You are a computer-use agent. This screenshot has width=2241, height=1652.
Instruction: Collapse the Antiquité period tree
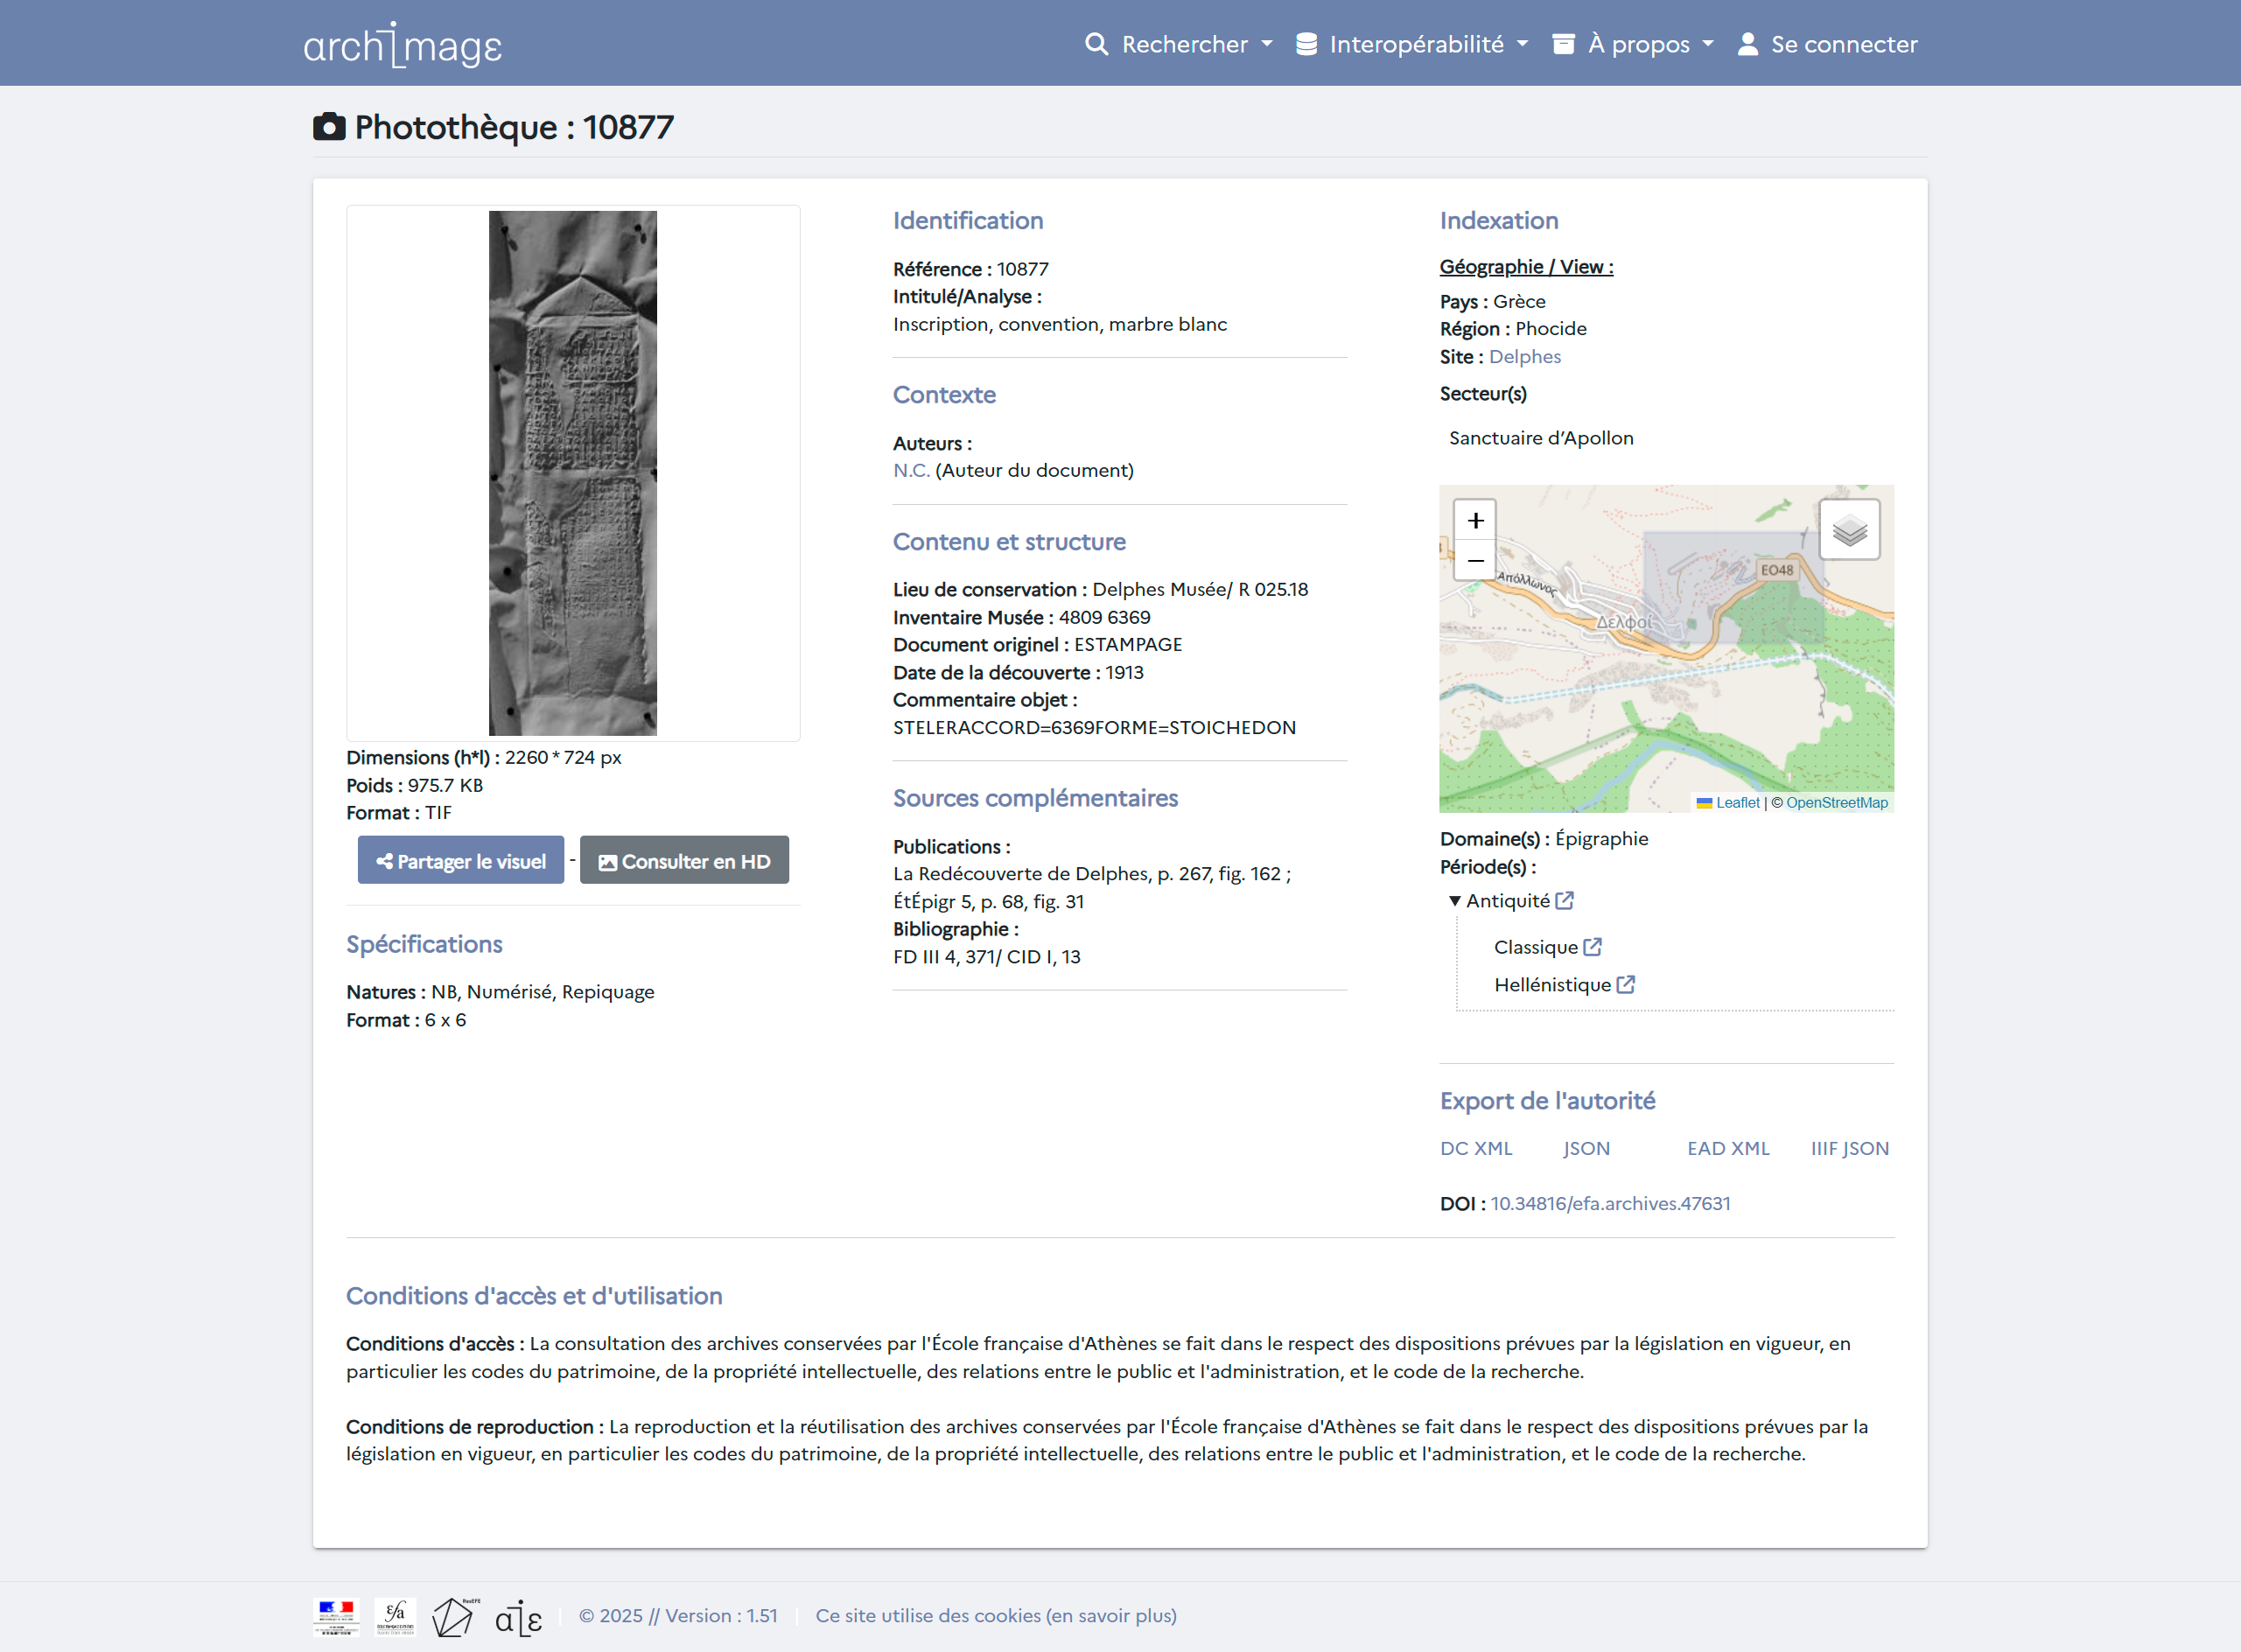point(1455,901)
